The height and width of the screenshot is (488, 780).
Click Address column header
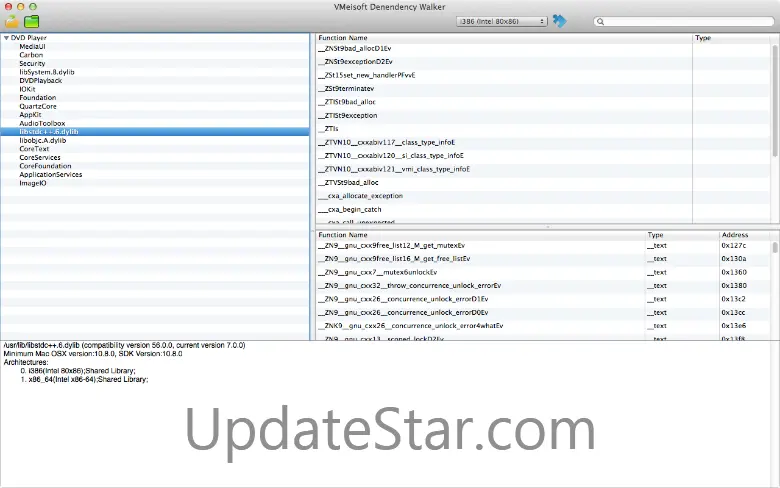tap(745, 235)
